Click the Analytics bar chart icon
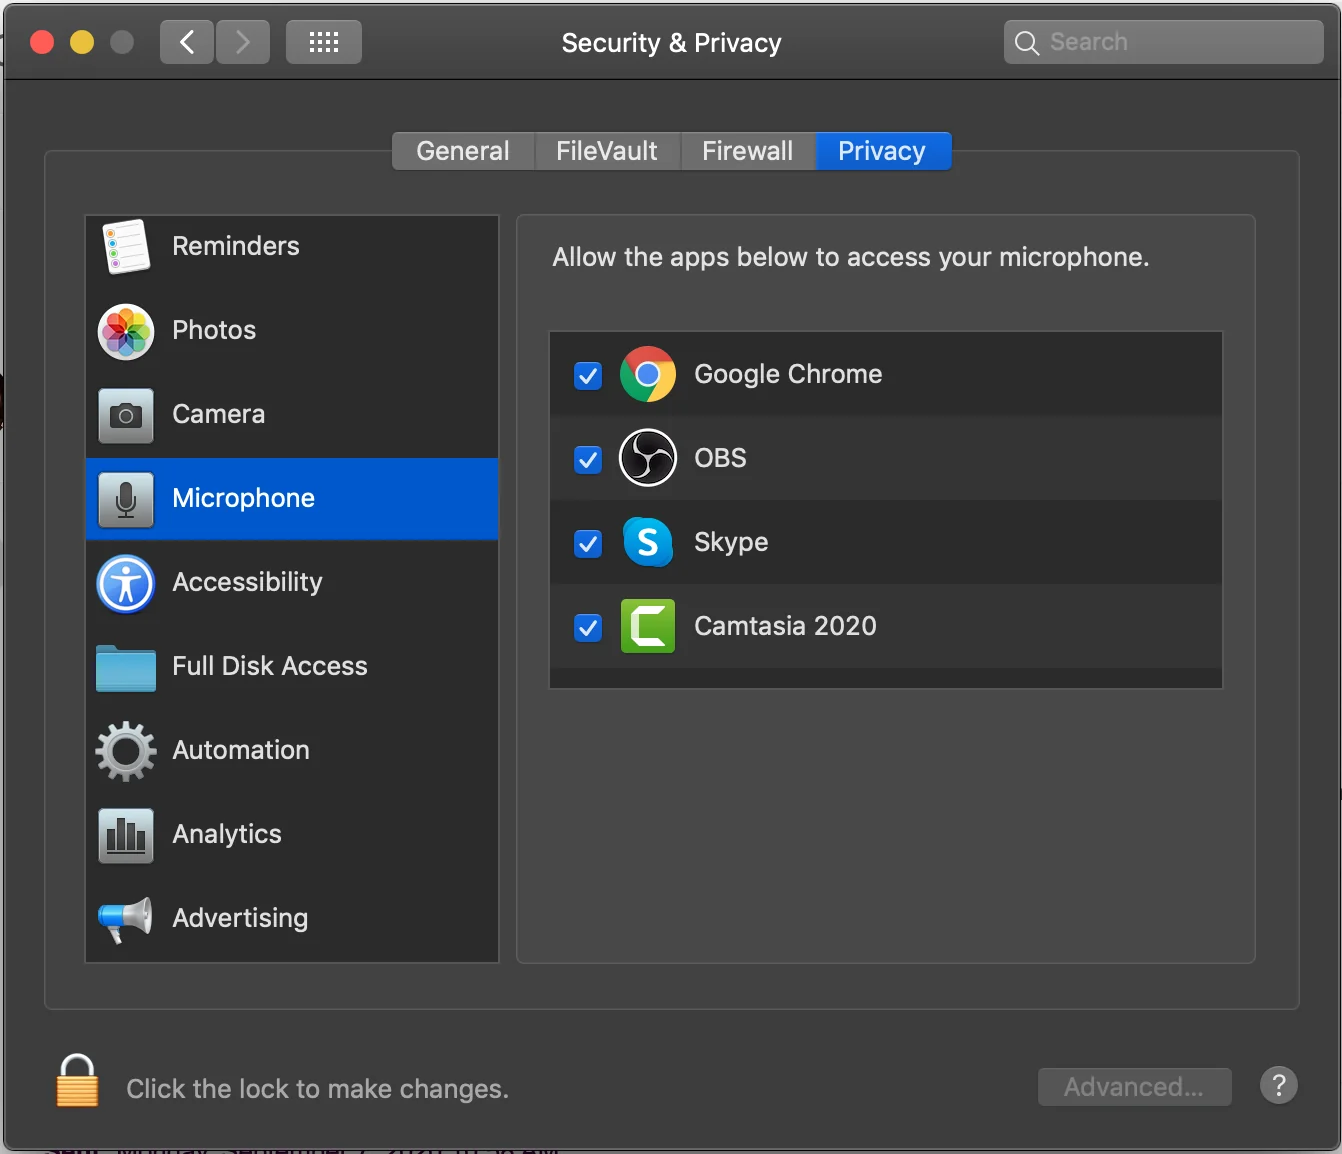 pos(126,835)
